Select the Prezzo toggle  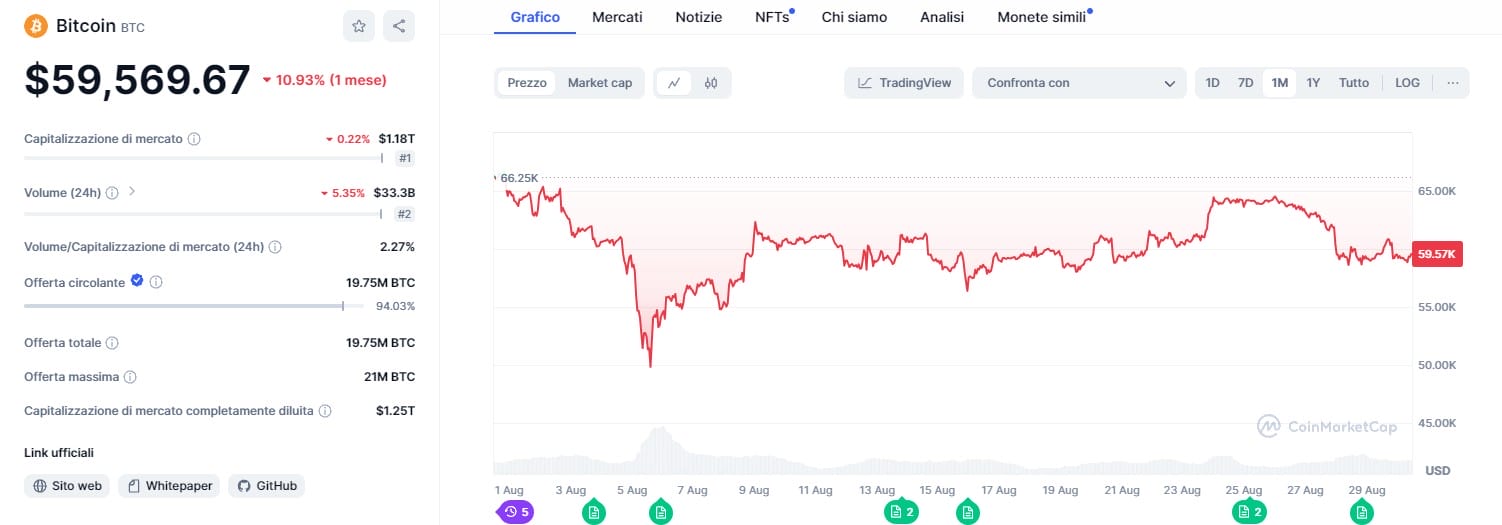click(527, 83)
